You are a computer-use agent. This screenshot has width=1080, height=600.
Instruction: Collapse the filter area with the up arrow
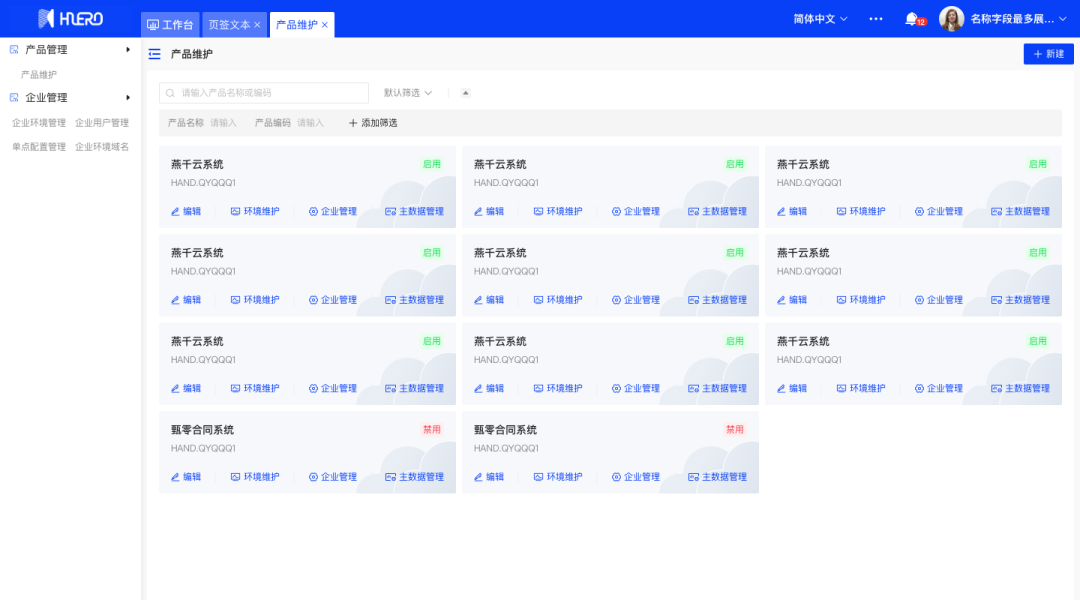465,93
